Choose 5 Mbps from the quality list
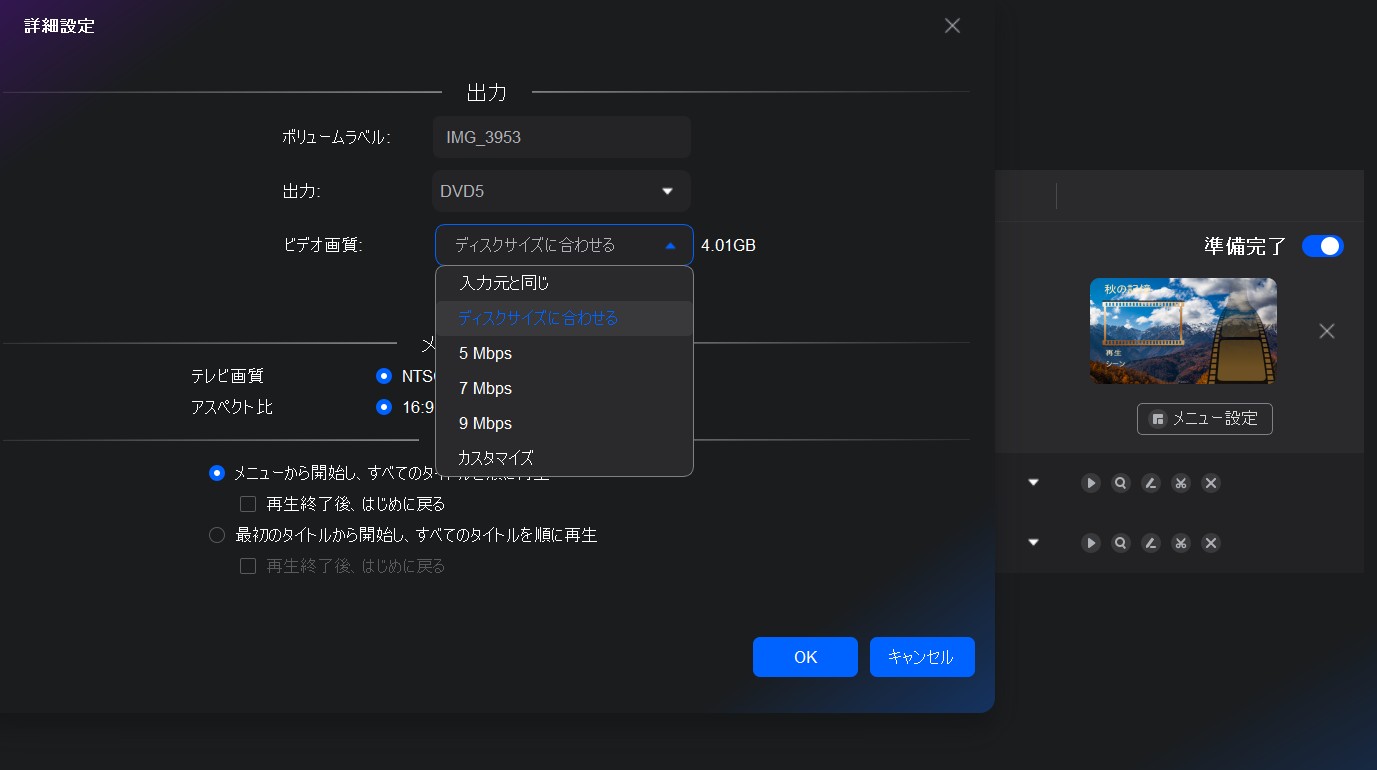The width and height of the screenshot is (1377, 770). pyautogui.click(x=485, y=353)
